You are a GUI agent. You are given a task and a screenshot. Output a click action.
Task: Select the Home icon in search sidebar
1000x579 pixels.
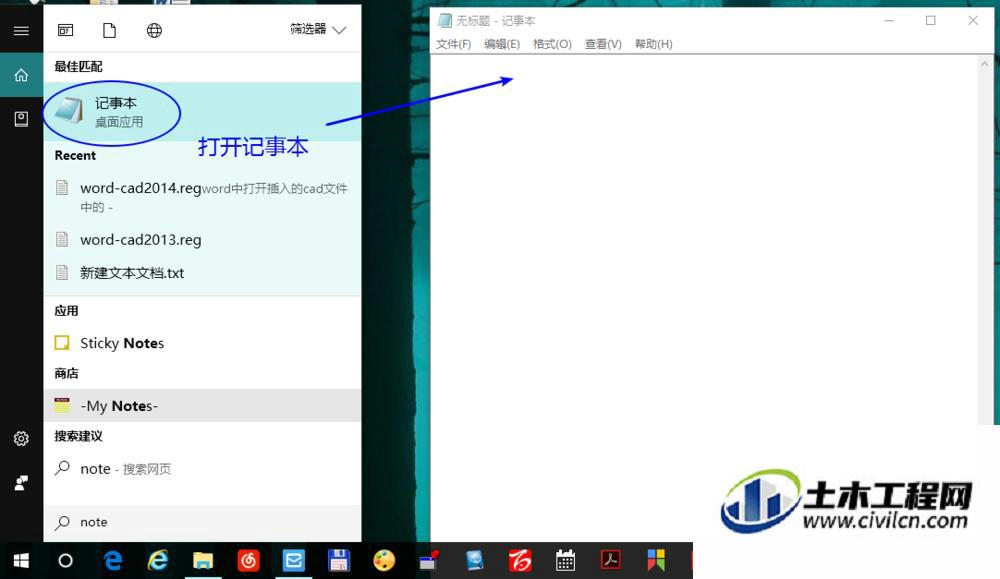[21, 75]
